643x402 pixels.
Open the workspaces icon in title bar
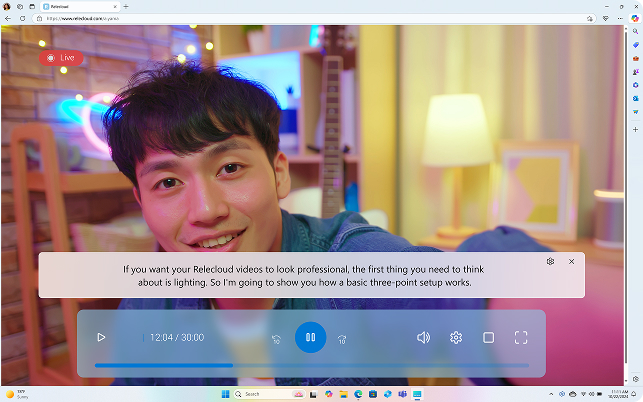(20, 7)
